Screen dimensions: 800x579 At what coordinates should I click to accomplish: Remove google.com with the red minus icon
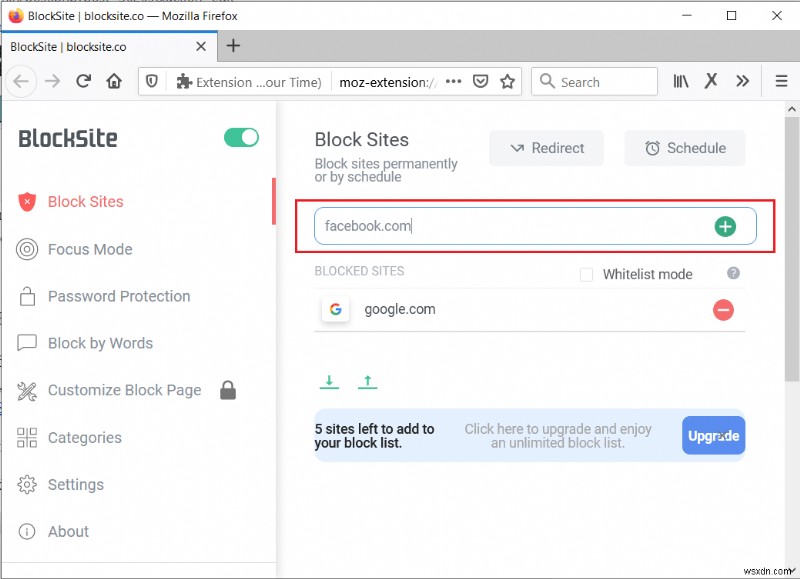tap(724, 310)
